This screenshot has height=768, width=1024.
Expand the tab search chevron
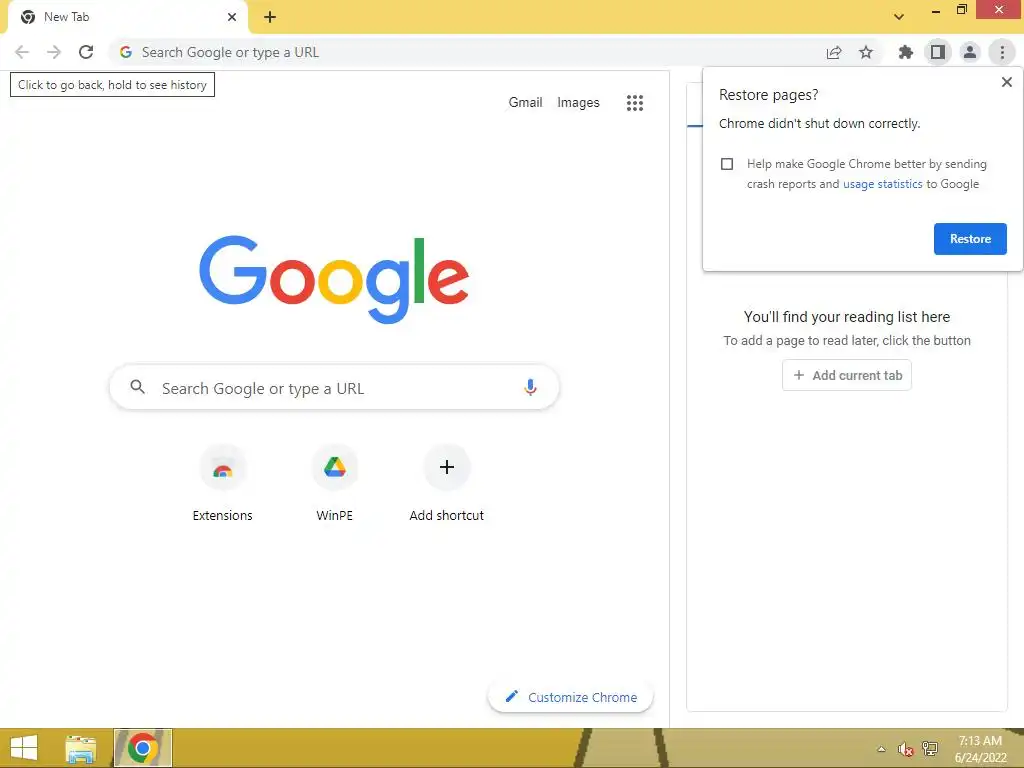[x=899, y=17]
